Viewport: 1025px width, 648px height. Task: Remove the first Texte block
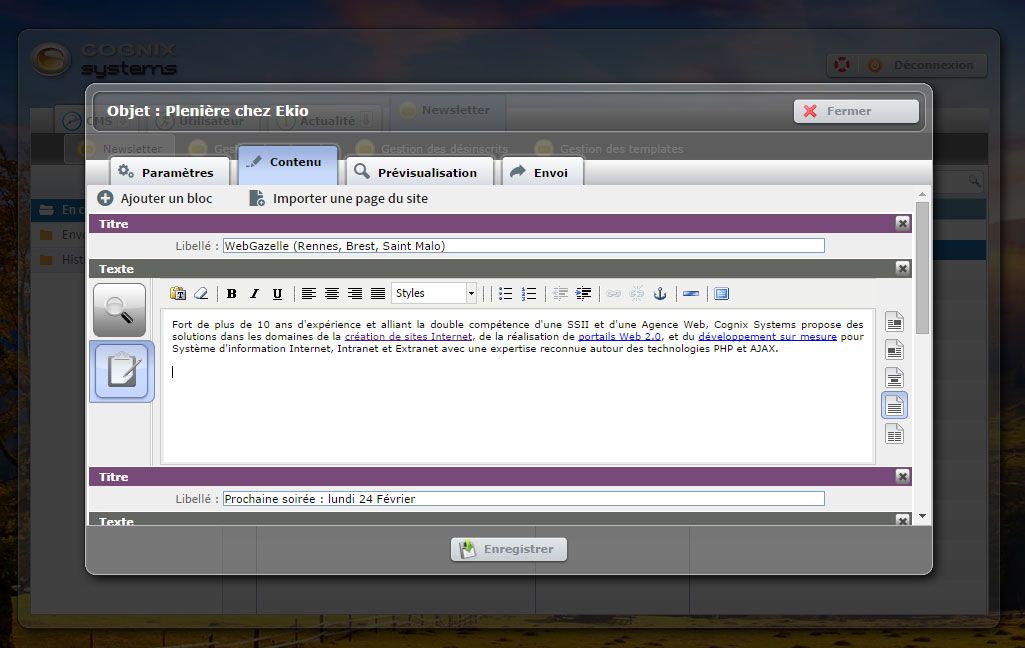pyautogui.click(x=903, y=268)
